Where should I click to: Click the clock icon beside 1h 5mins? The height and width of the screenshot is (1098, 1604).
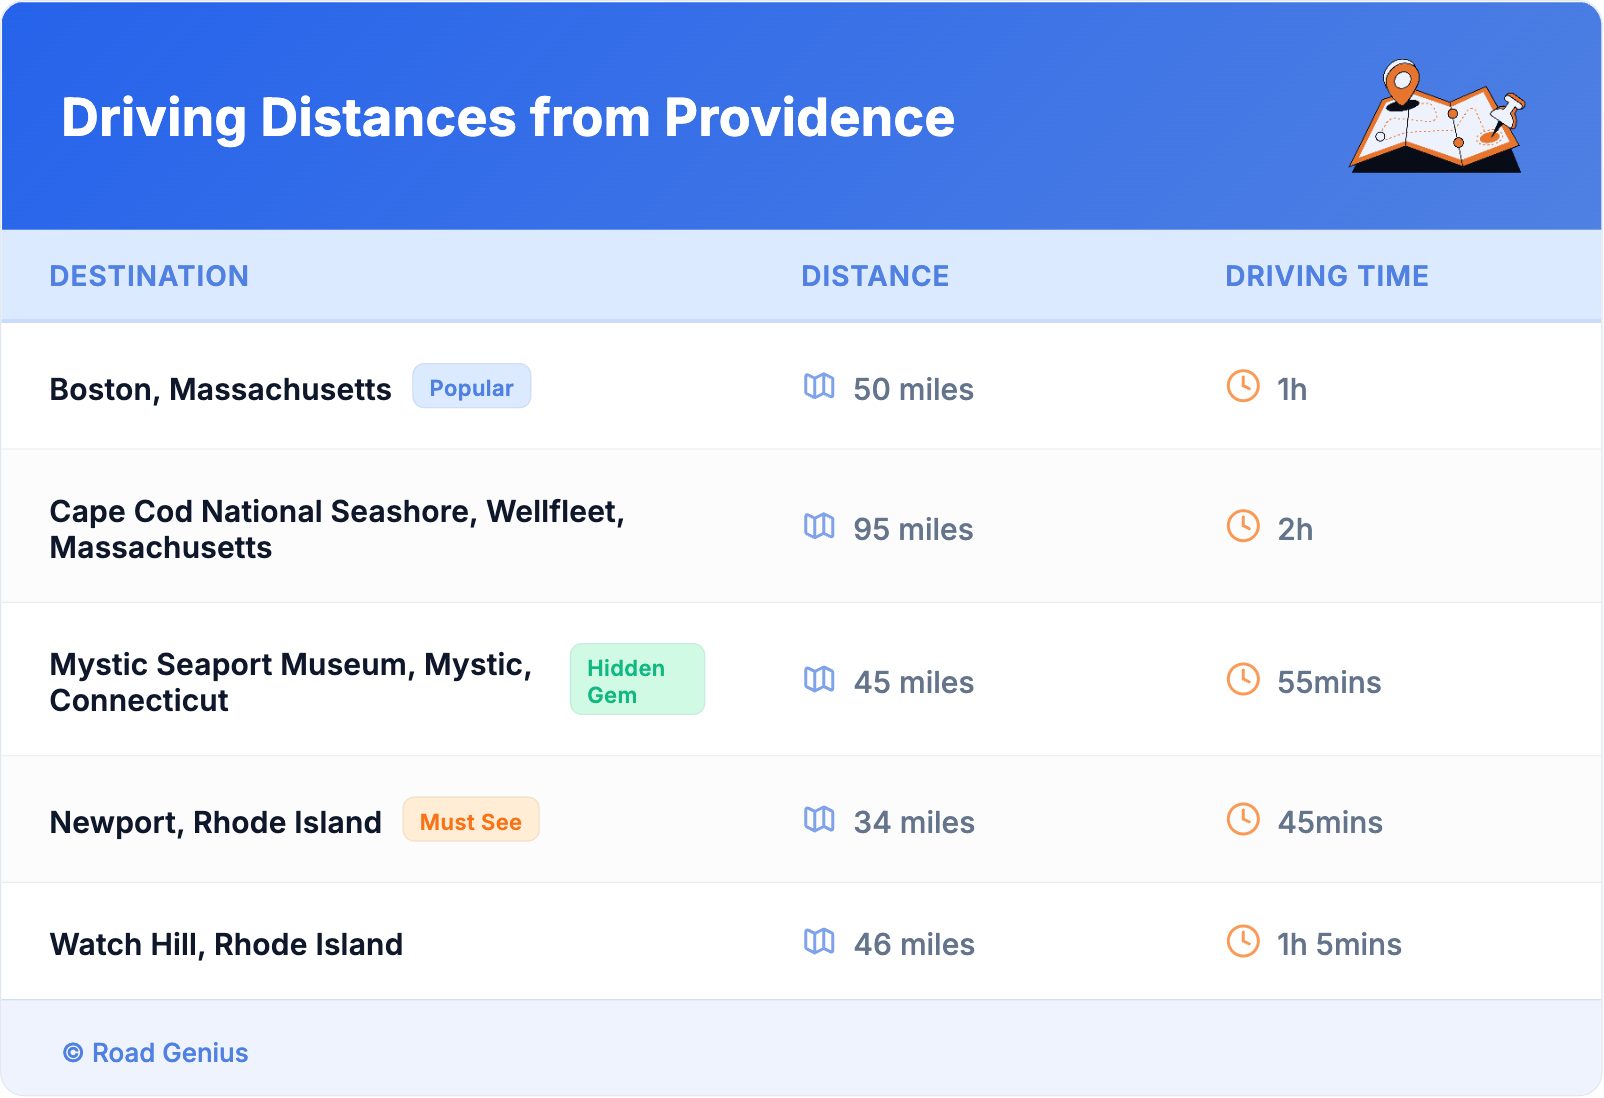1243,941
